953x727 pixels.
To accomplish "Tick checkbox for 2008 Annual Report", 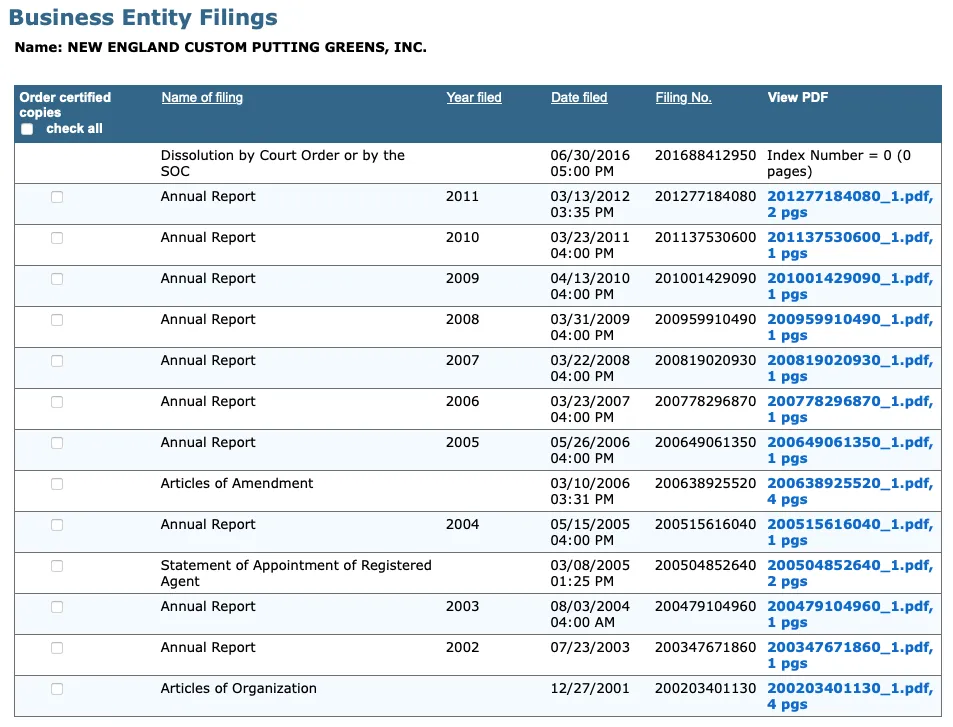I will (57, 320).
